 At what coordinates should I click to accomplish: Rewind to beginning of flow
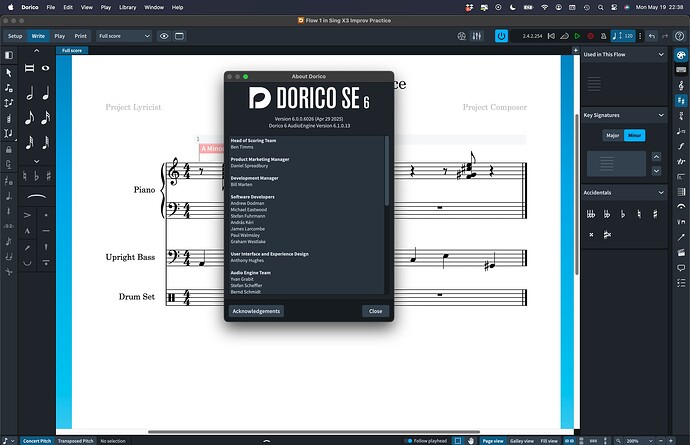point(551,36)
